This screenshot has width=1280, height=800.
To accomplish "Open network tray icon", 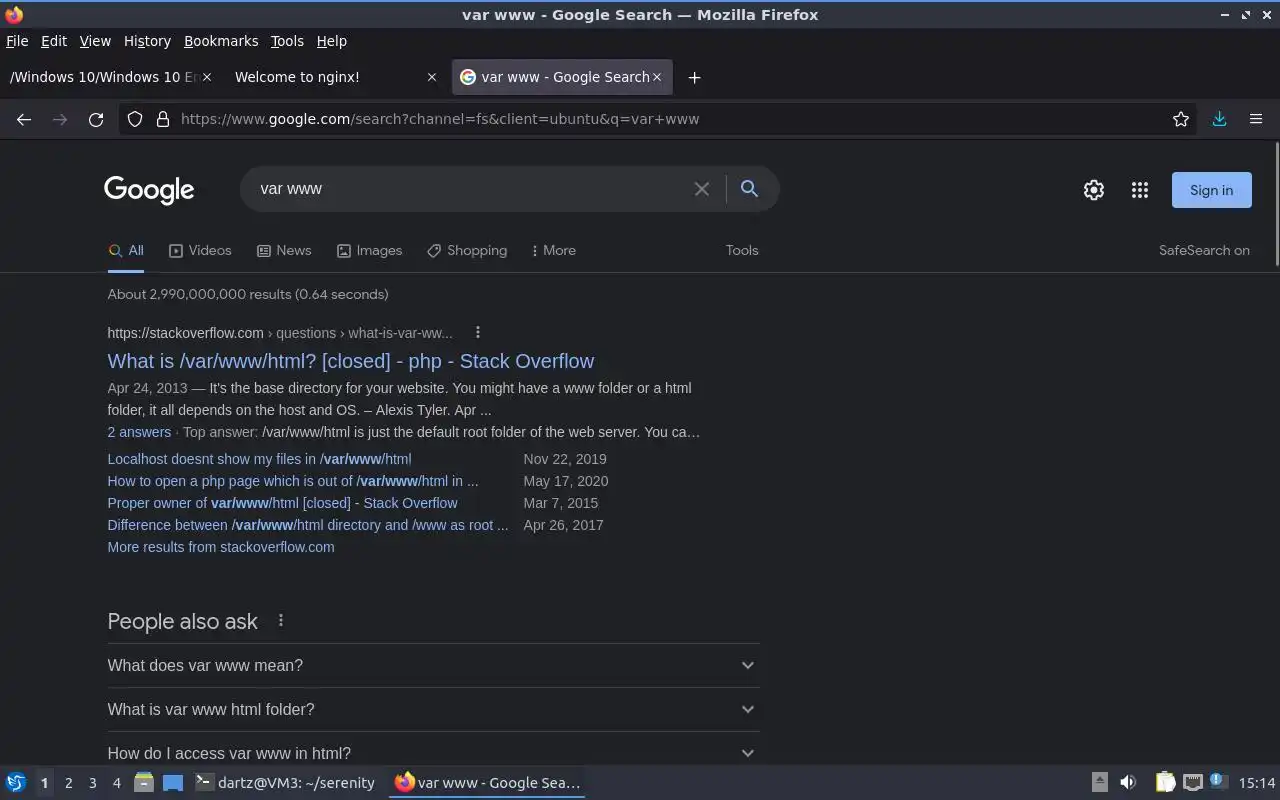I will [1192, 782].
